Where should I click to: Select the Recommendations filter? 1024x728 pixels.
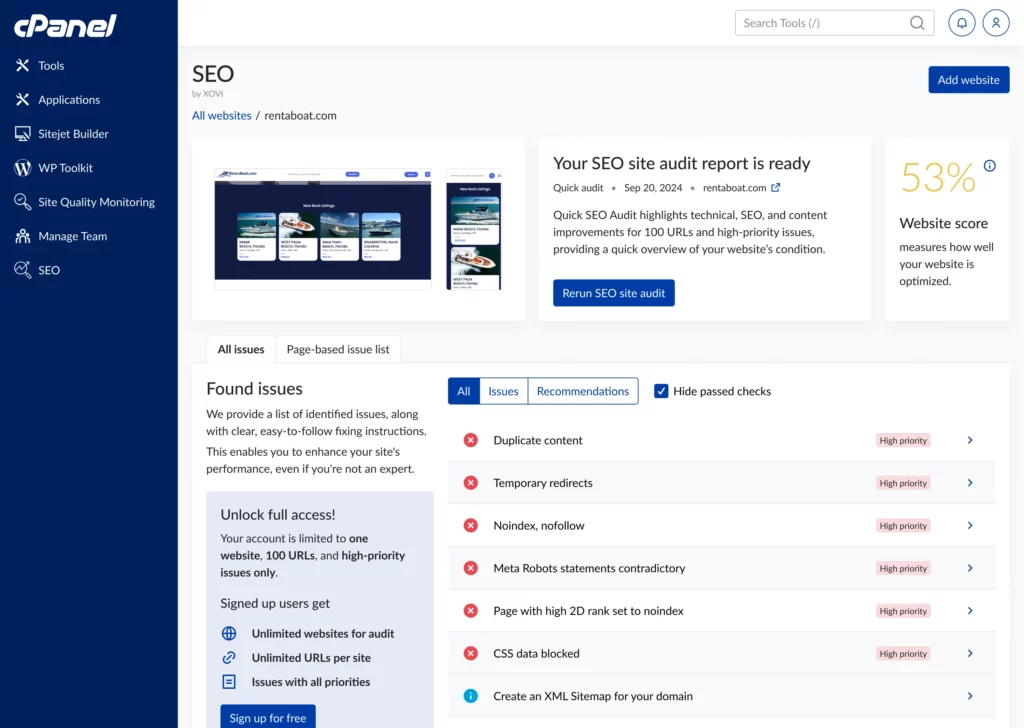(583, 391)
